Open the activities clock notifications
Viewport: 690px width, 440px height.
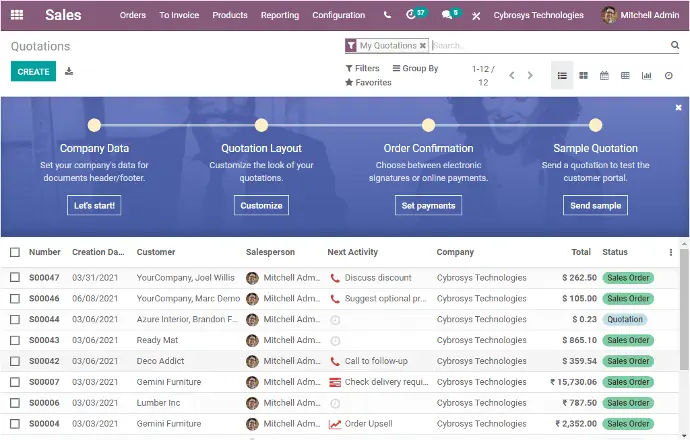411,15
